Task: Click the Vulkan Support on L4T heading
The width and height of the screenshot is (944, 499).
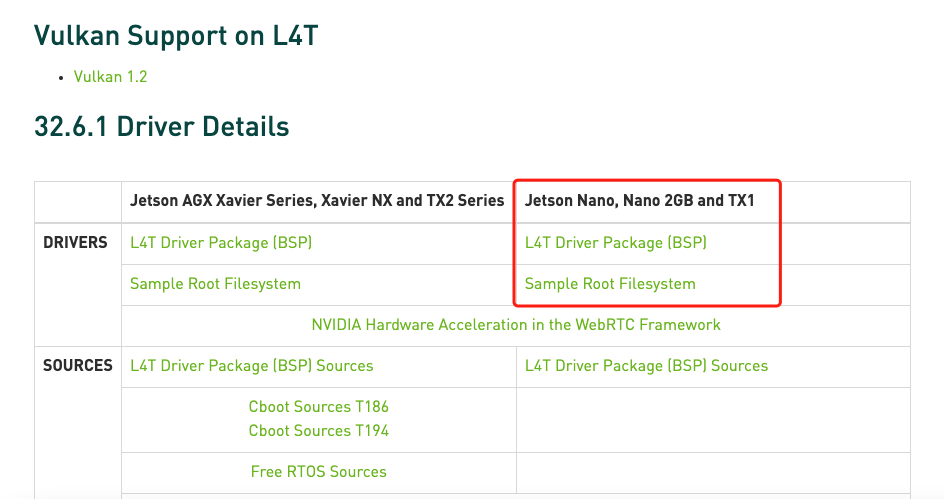Action: tap(176, 36)
